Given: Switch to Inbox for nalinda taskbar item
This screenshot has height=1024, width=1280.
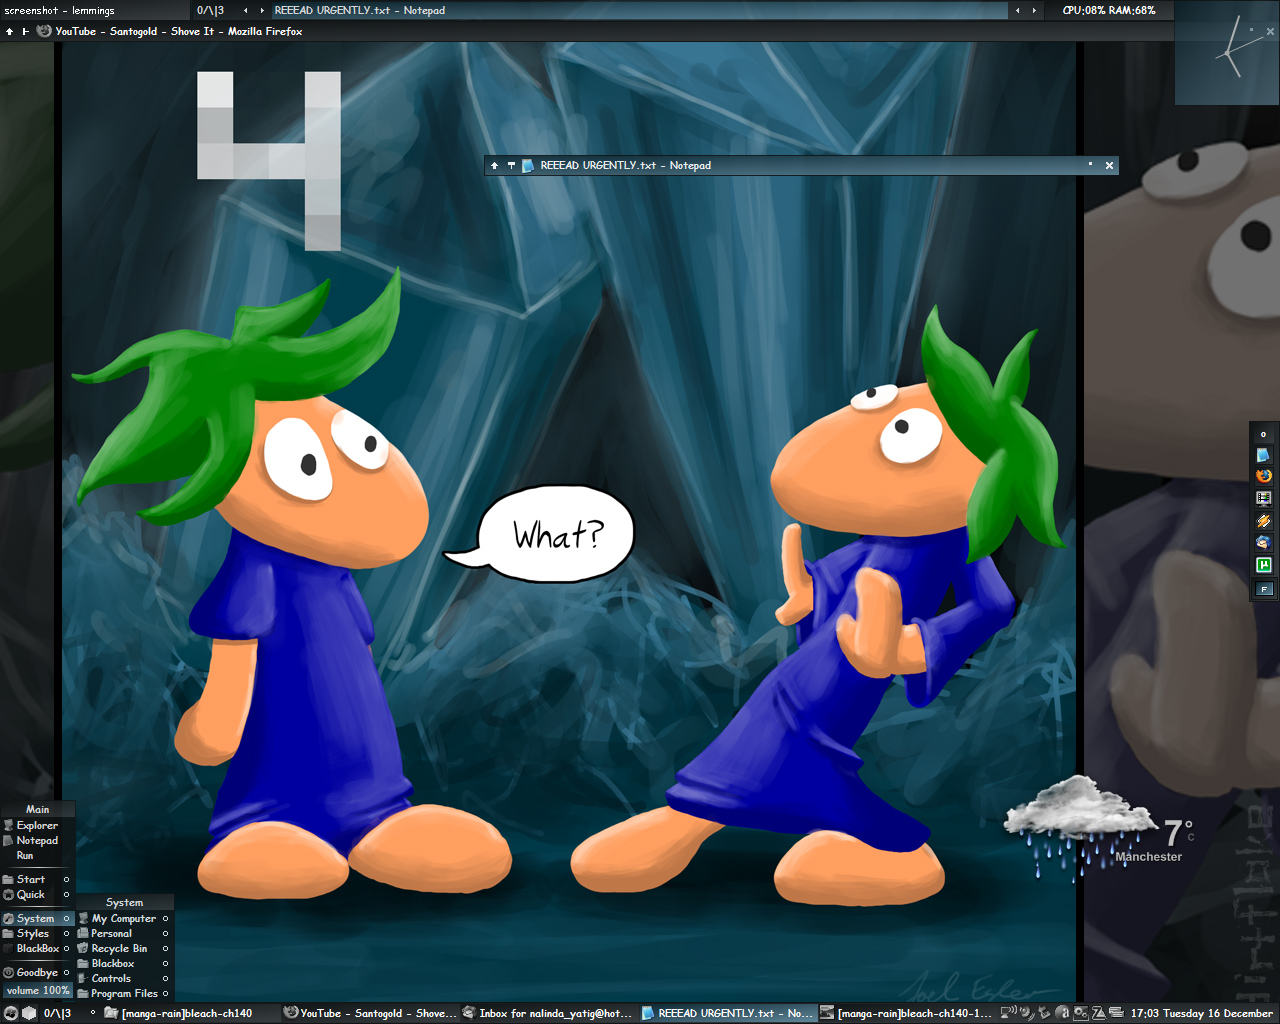Looking at the screenshot, I should (x=547, y=1013).
